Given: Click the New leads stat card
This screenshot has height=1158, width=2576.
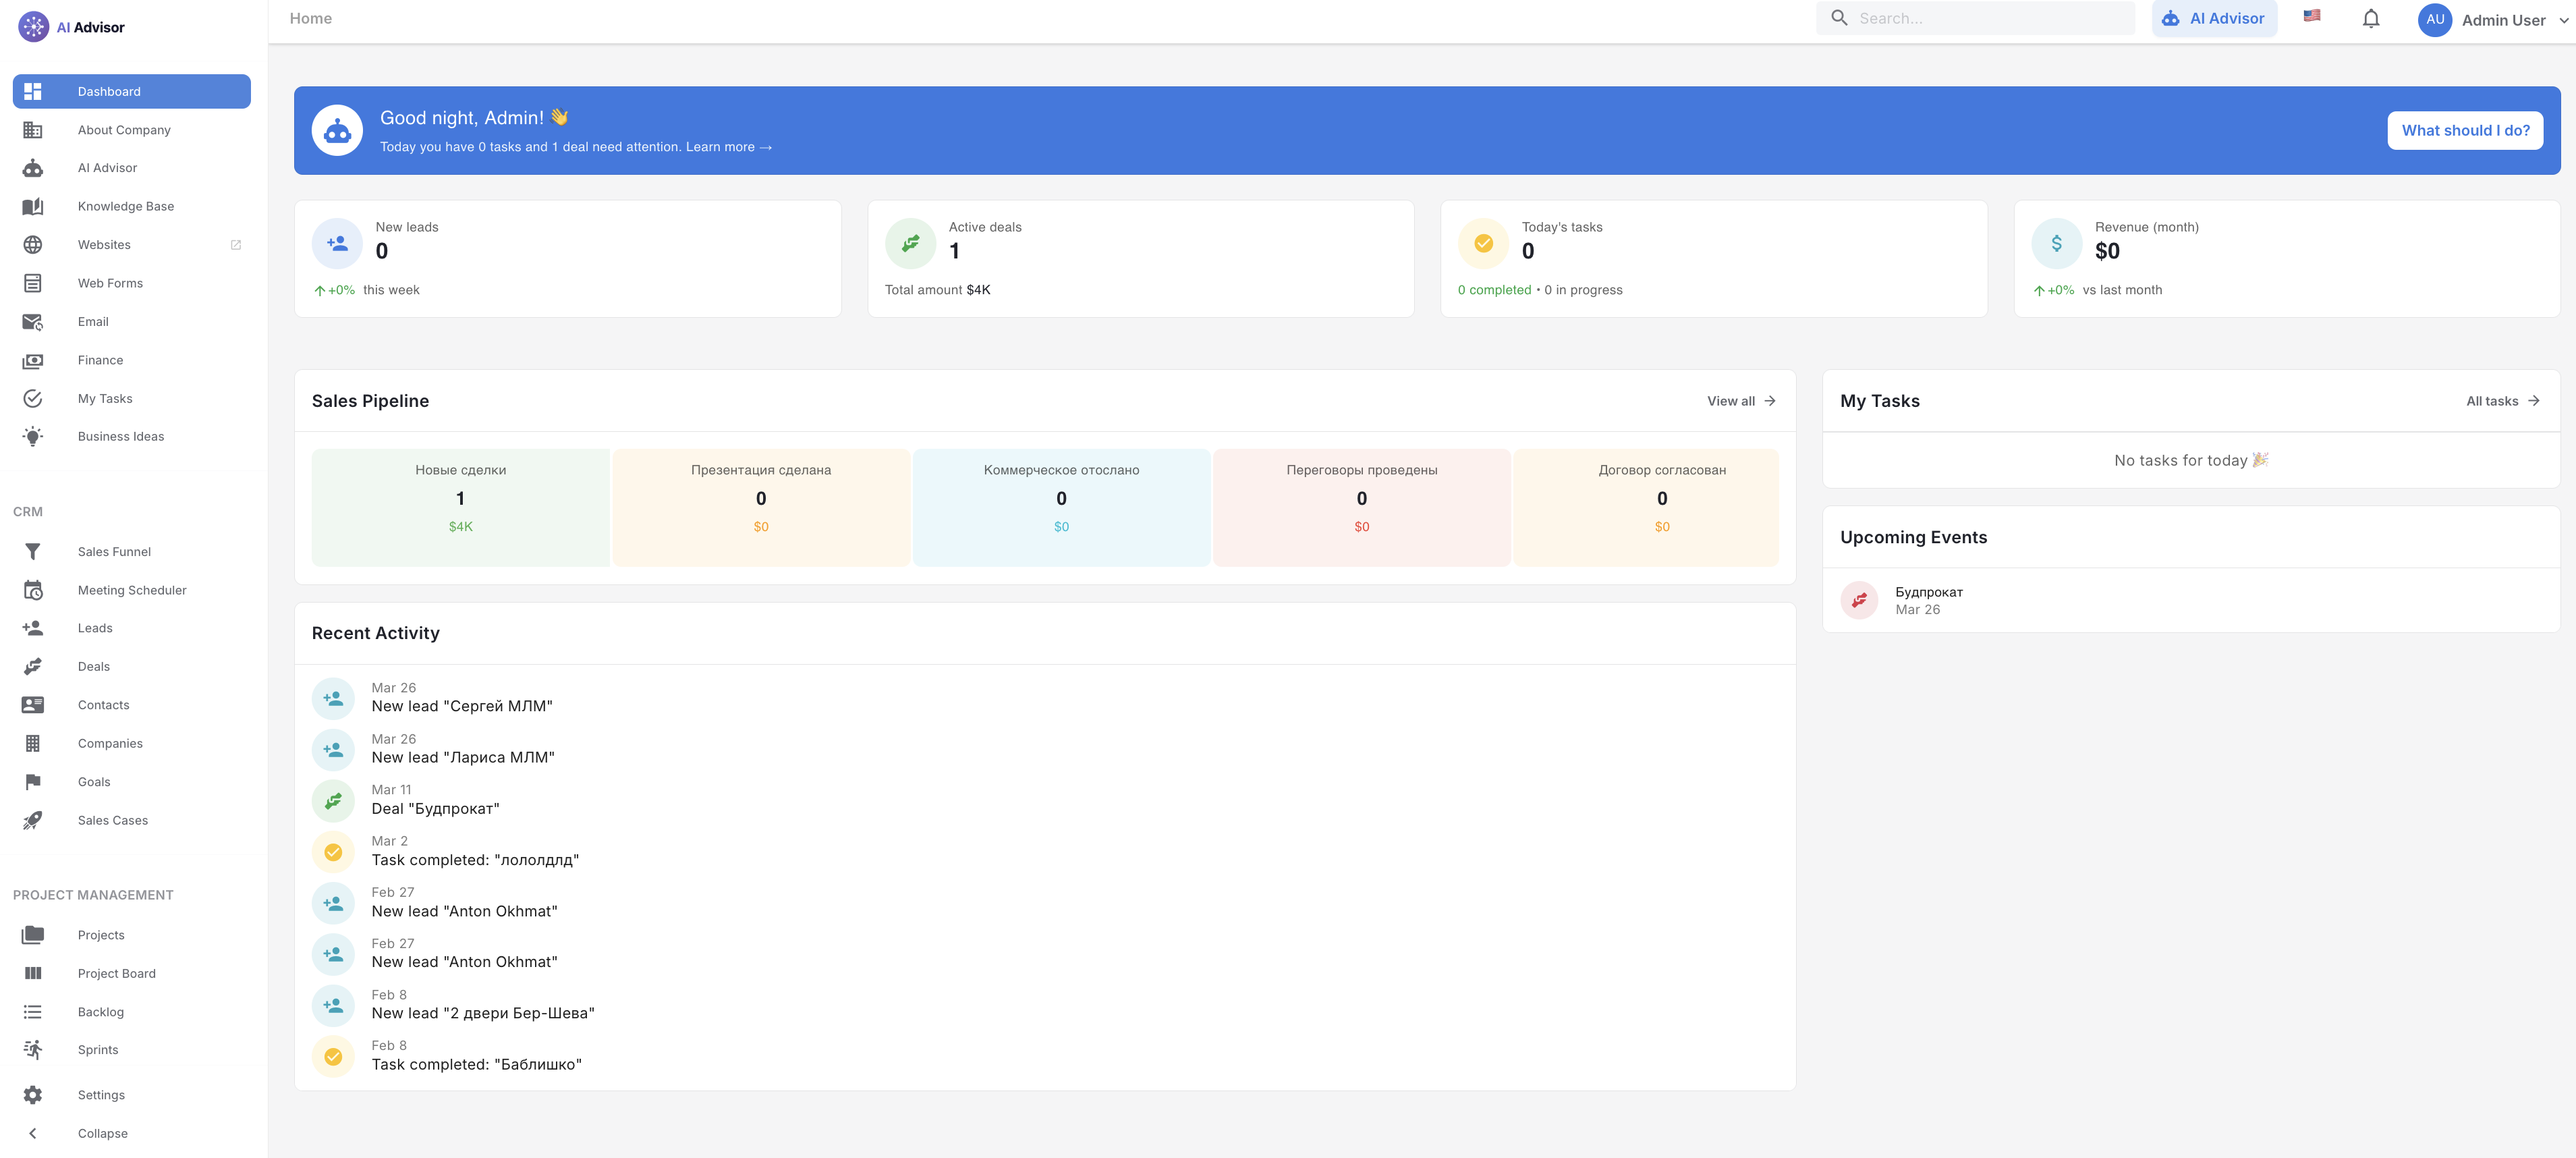Looking at the screenshot, I should click(x=568, y=259).
